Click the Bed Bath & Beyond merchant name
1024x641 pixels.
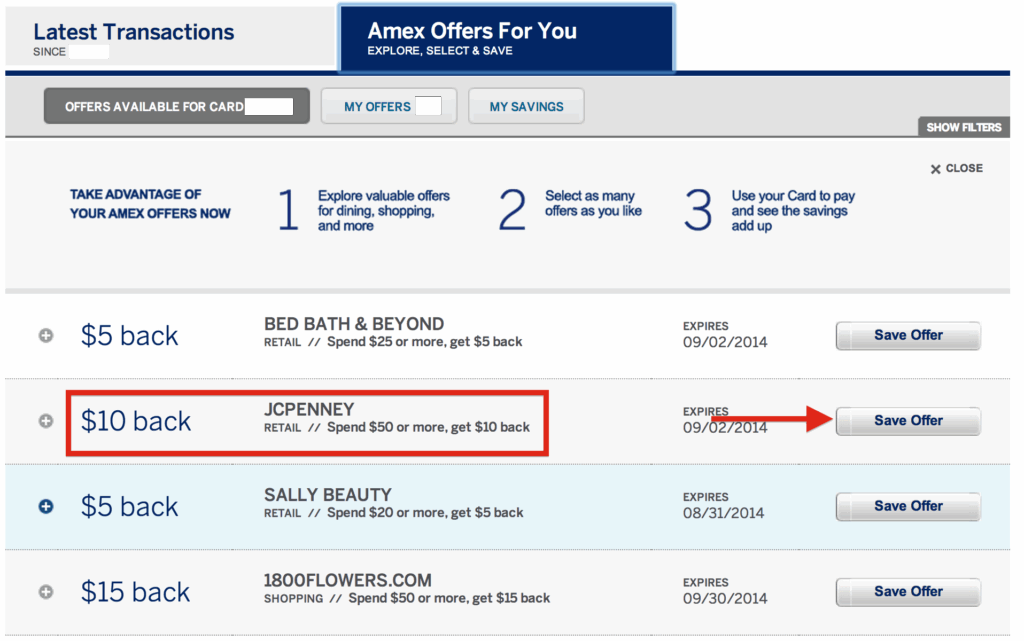[354, 324]
